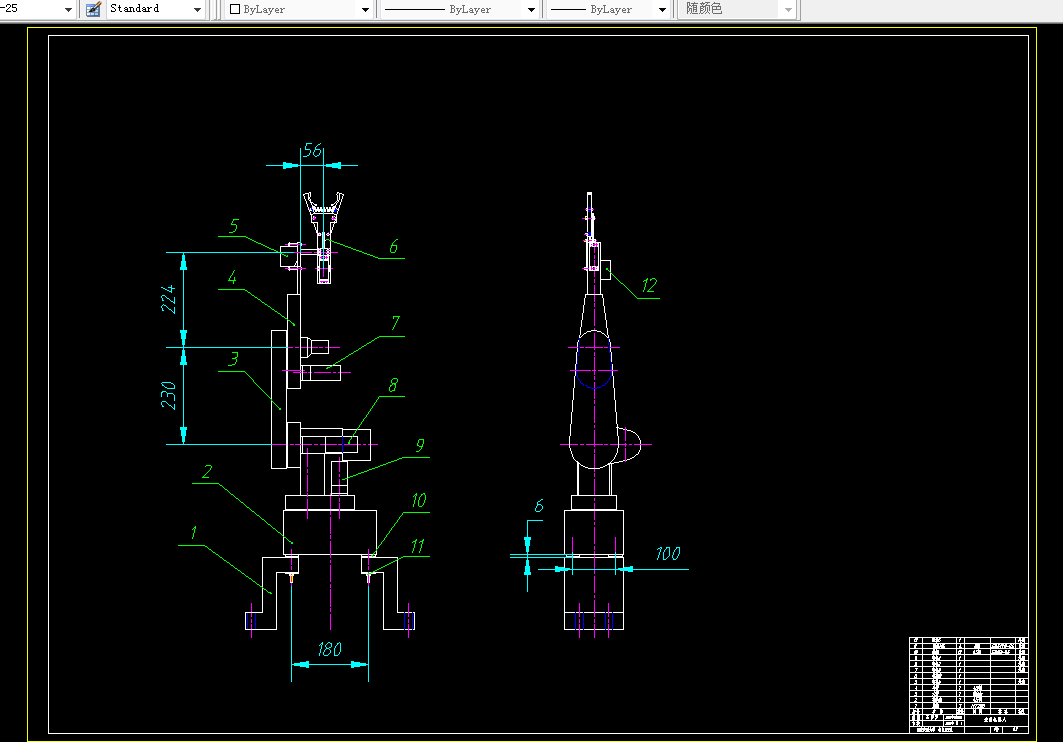1063x742 pixels.
Task: Click part number label 7
Action: [x=395, y=323]
